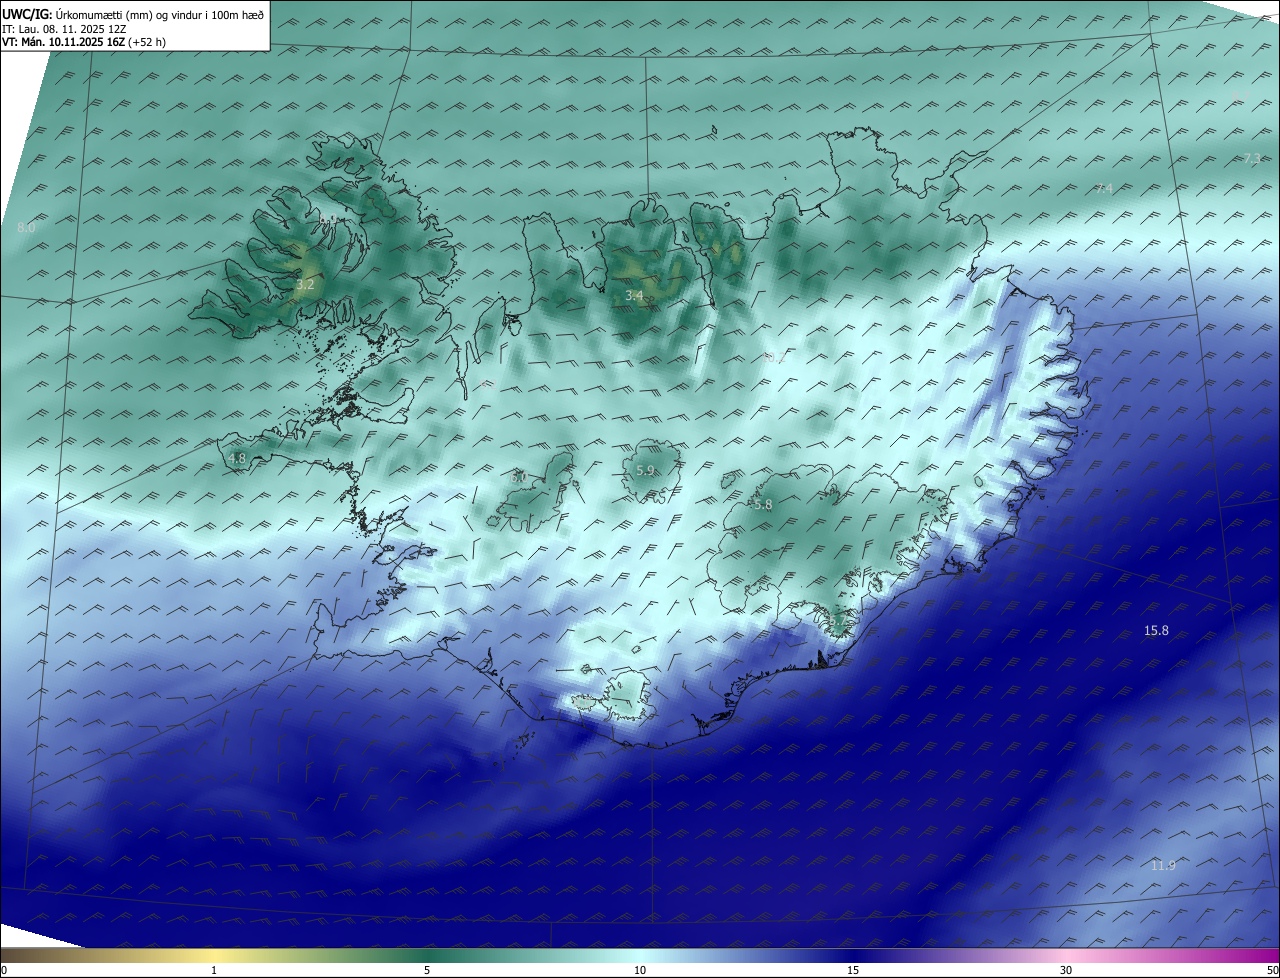This screenshot has height=978, width=1280.
Task: Click the 3.4 value label in north Iceland
Action: click(x=634, y=295)
